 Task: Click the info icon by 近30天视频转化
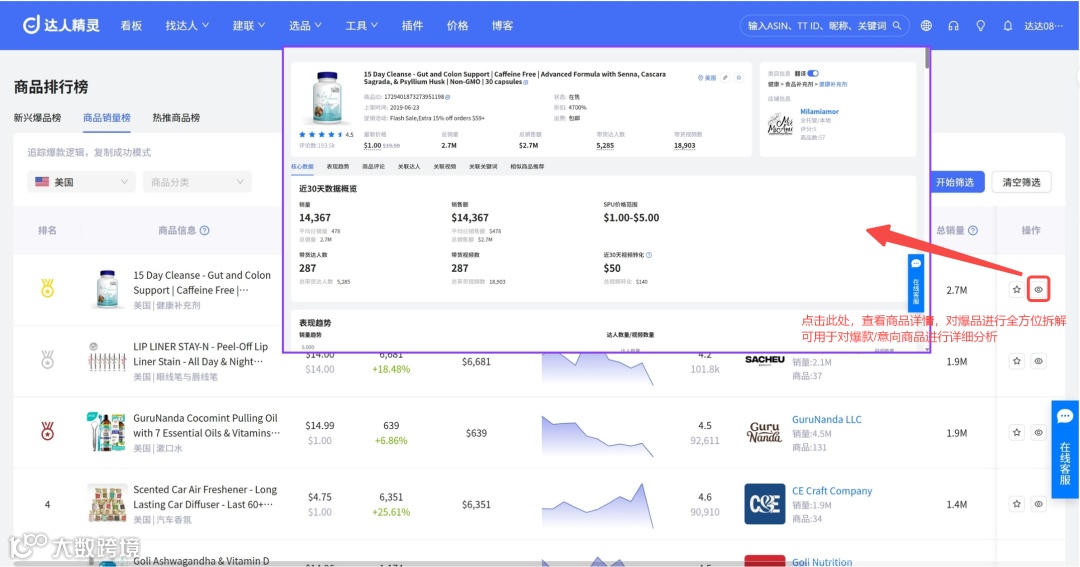tap(649, 255)
